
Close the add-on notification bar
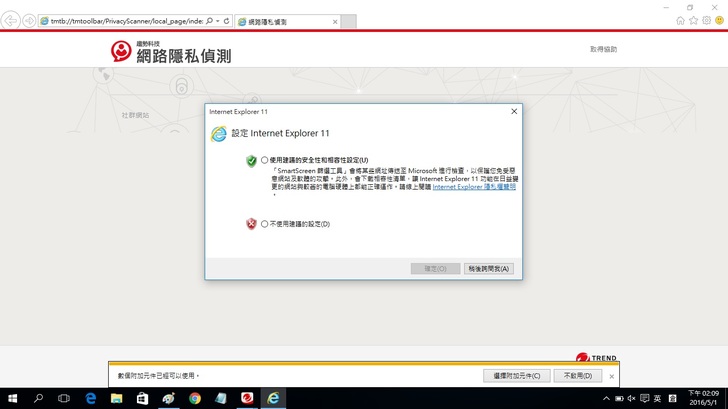click(x=611, y=375)
